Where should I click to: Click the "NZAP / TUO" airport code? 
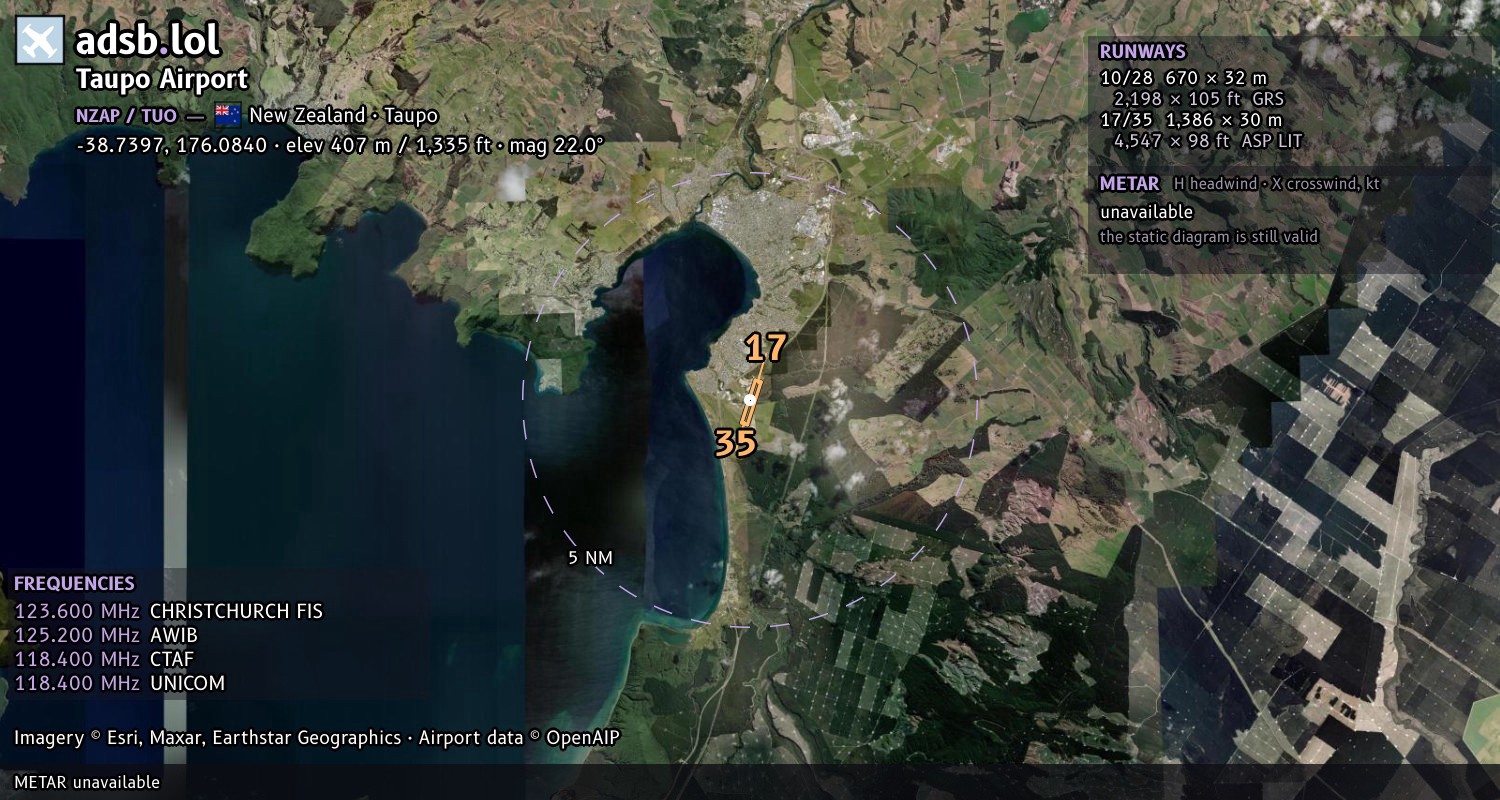[126, 115]
